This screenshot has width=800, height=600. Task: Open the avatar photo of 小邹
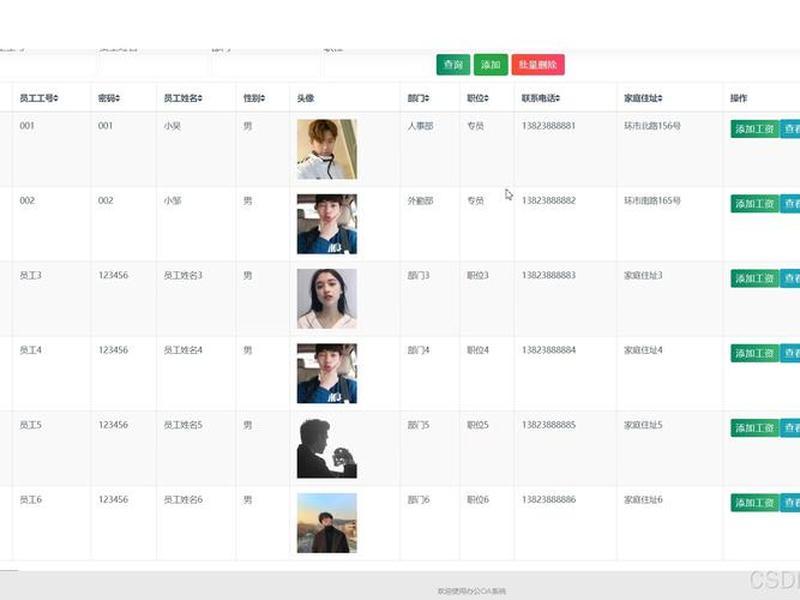coord(327,224)
